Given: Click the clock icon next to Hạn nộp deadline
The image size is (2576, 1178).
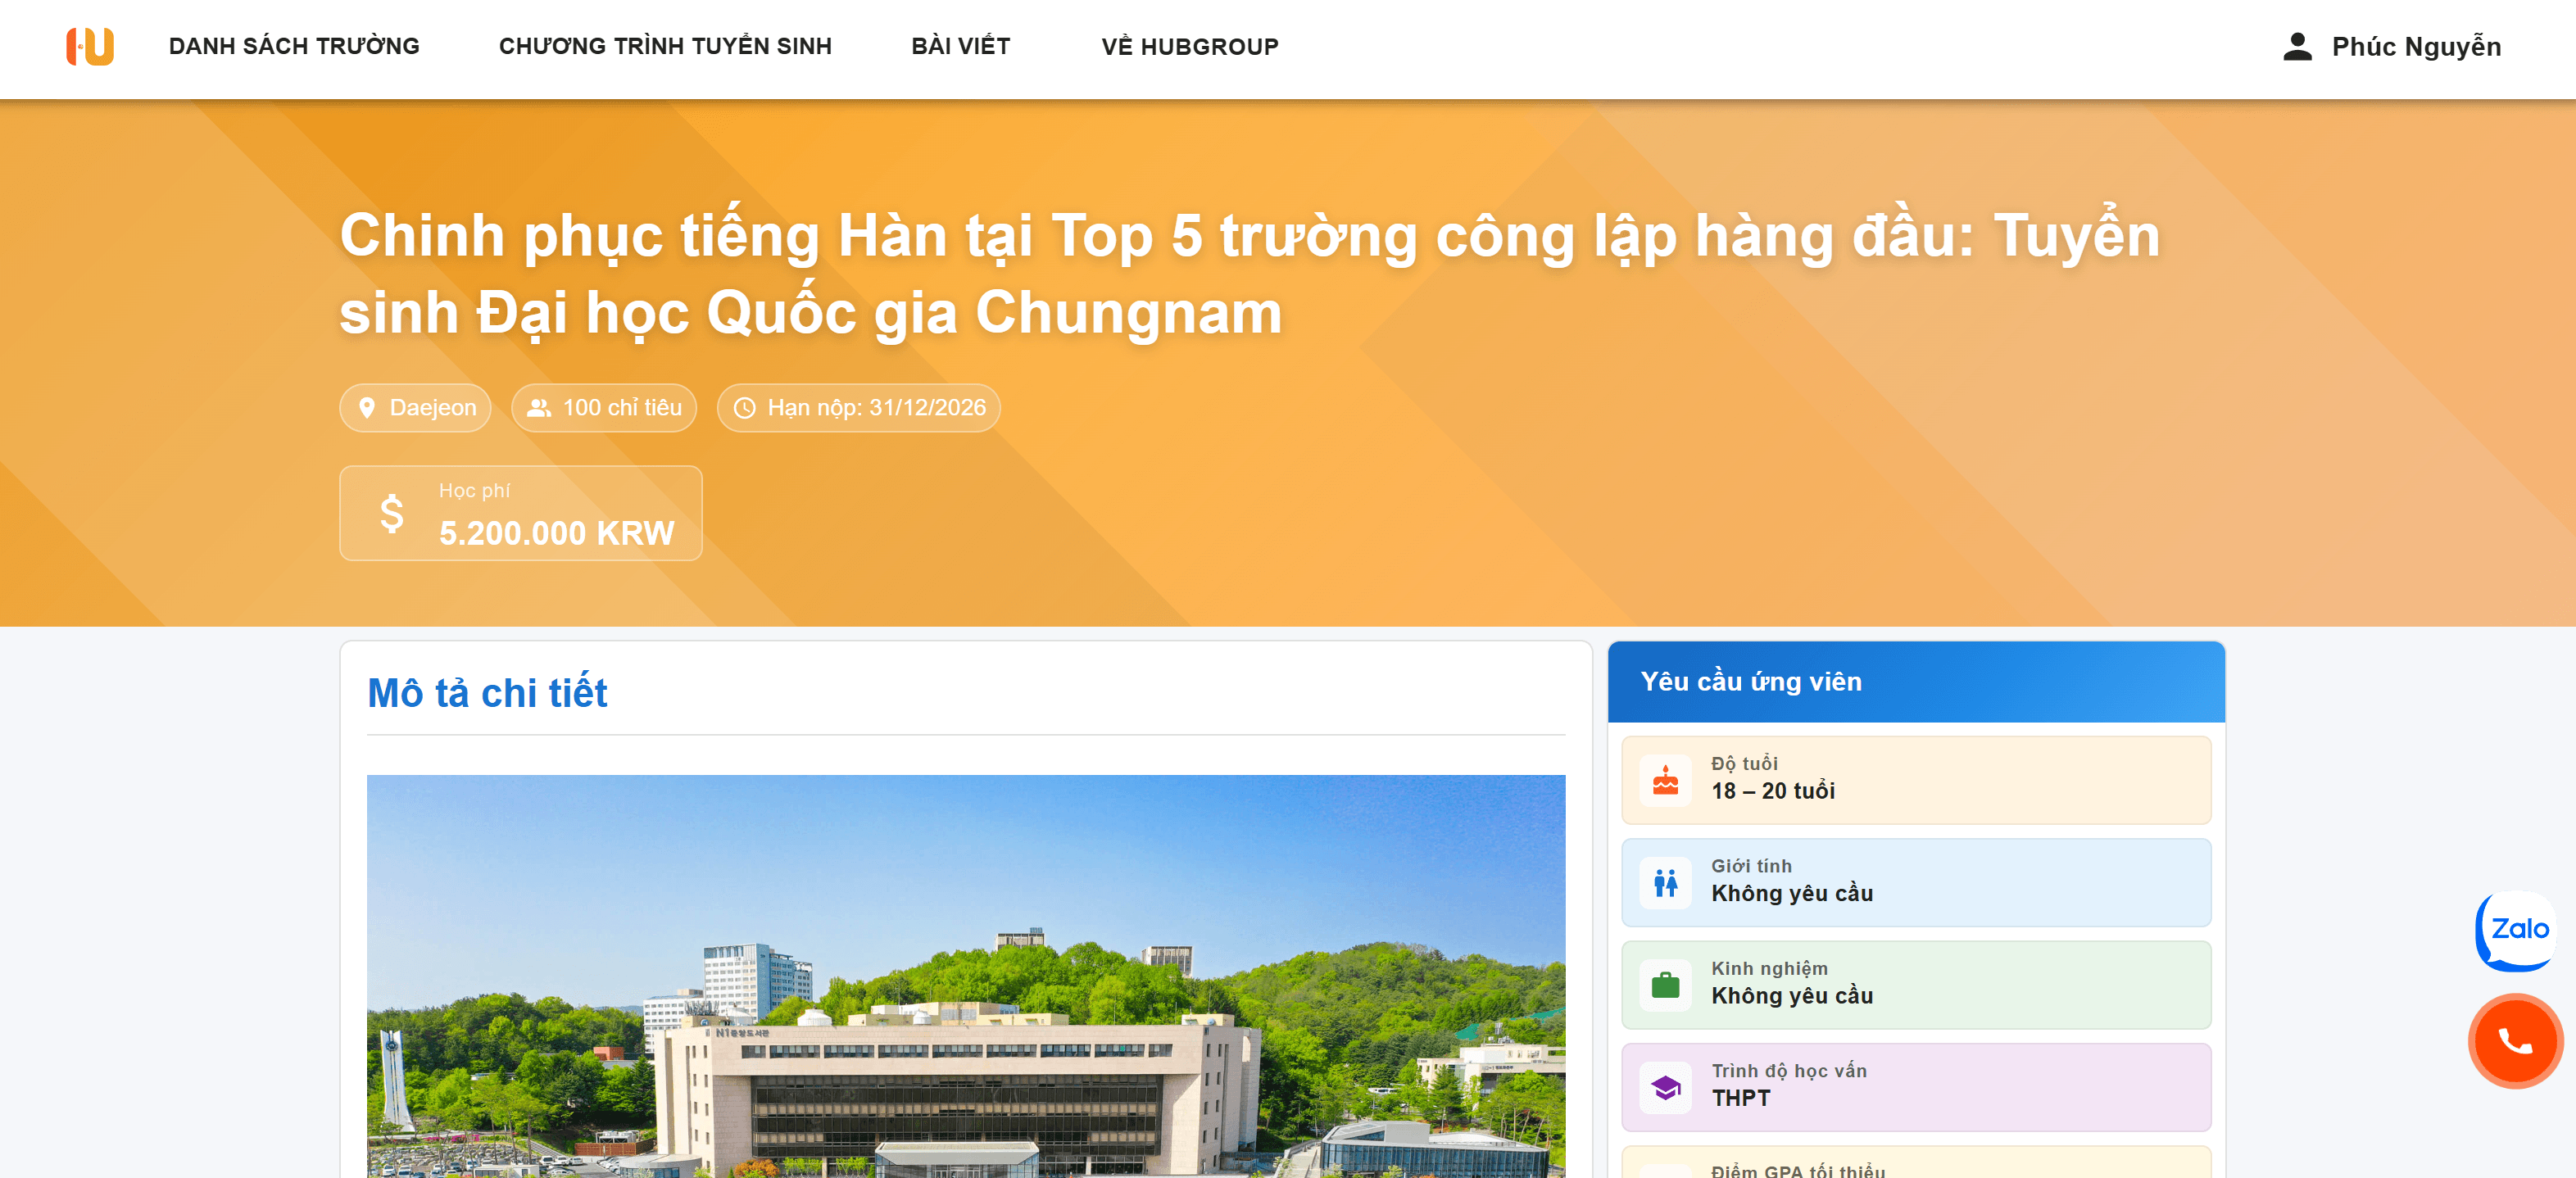Looking at the screenshot, I should click(743, 407).
